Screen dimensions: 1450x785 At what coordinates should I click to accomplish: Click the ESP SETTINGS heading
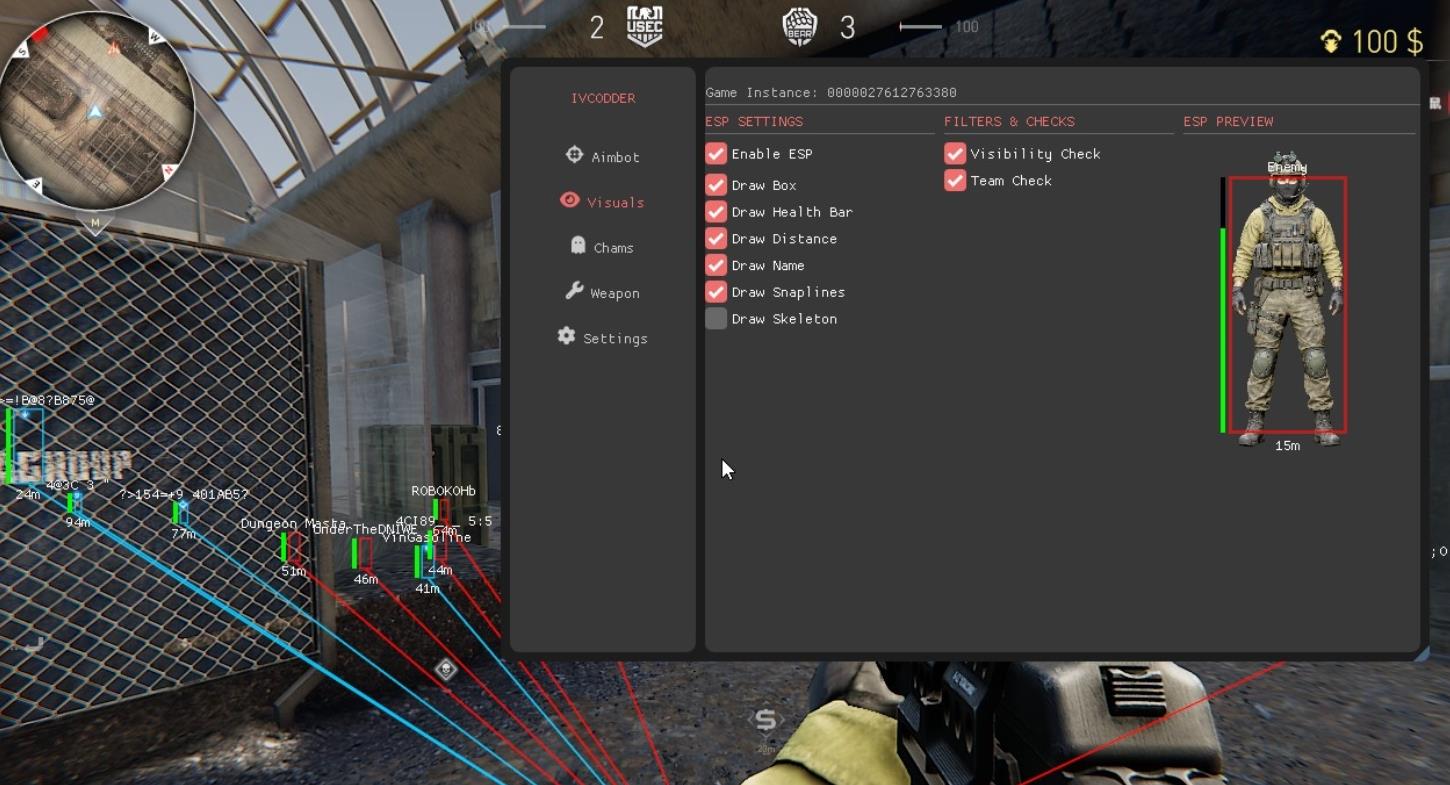coord(754,121)
